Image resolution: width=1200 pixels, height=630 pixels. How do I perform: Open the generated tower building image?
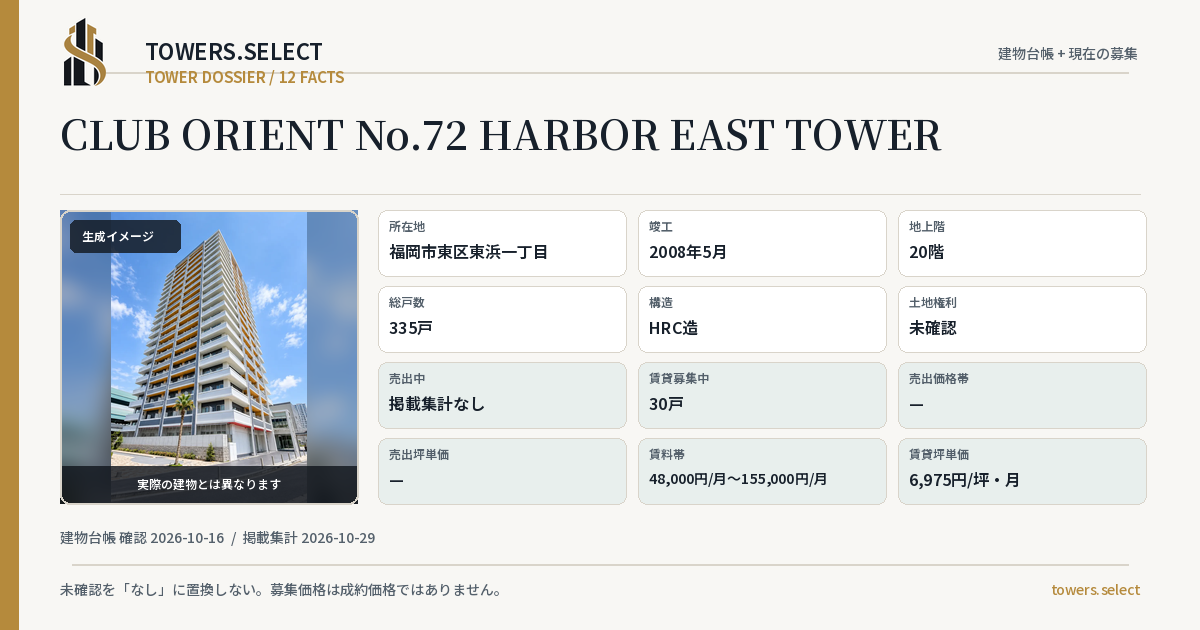209,357
